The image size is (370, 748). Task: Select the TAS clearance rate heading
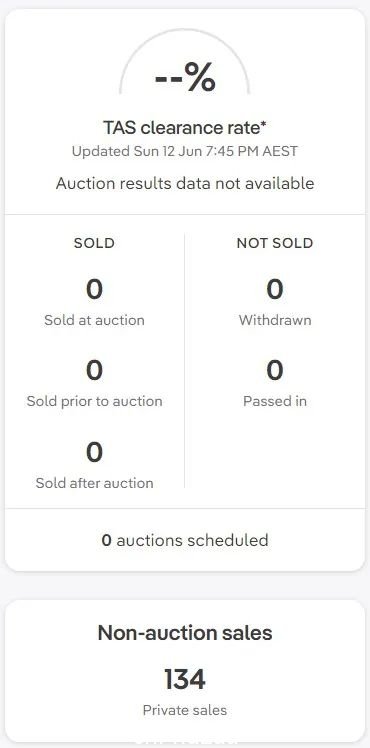185,128
